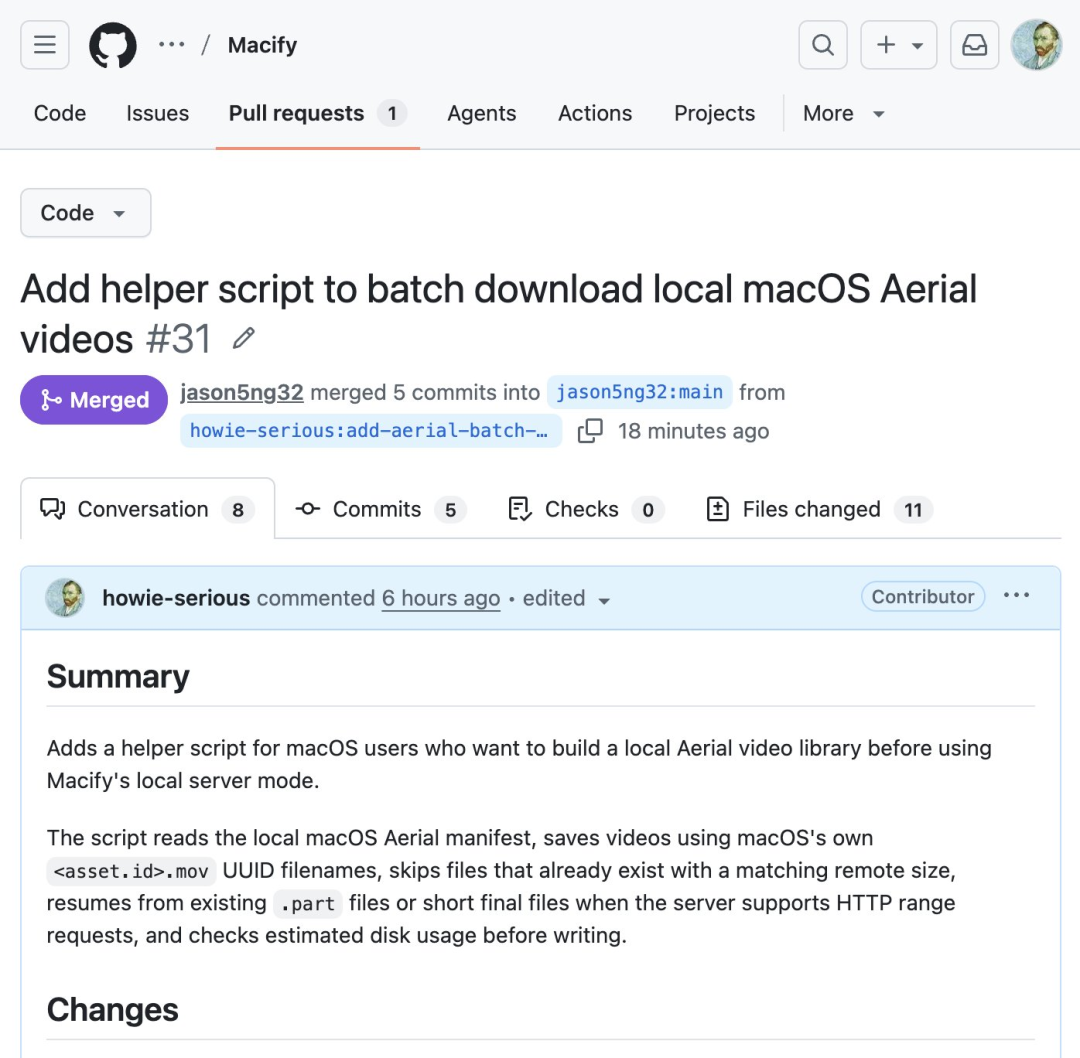The width and height of the screenshot is (1080, 1058).
Task: Click the Merged status badge
Action: coord(94,400)
